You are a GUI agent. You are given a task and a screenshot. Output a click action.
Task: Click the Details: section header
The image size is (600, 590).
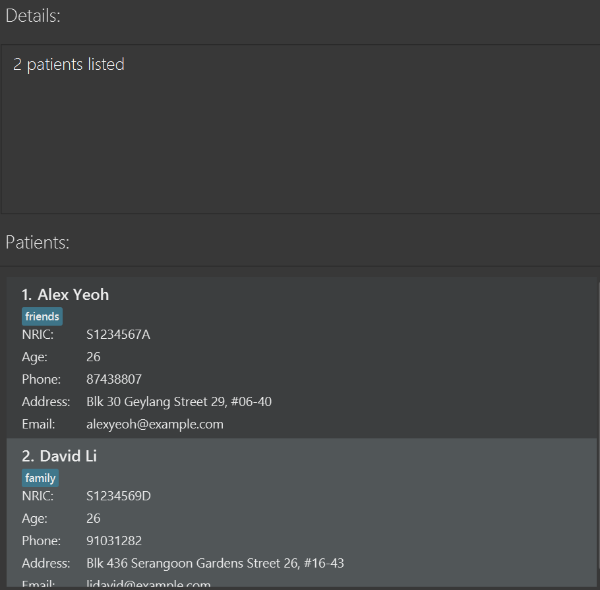[x=33, y=16]
